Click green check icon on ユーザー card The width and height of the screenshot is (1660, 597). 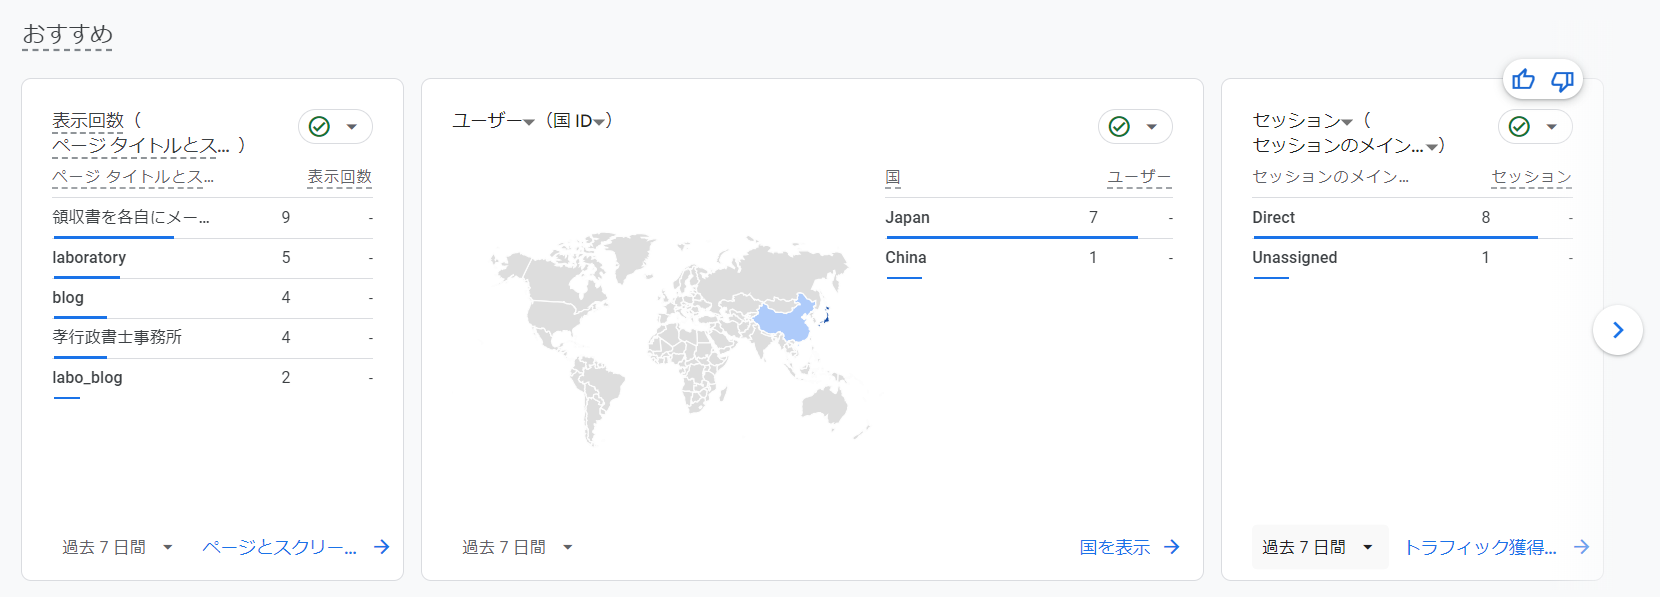[1119, 127]
